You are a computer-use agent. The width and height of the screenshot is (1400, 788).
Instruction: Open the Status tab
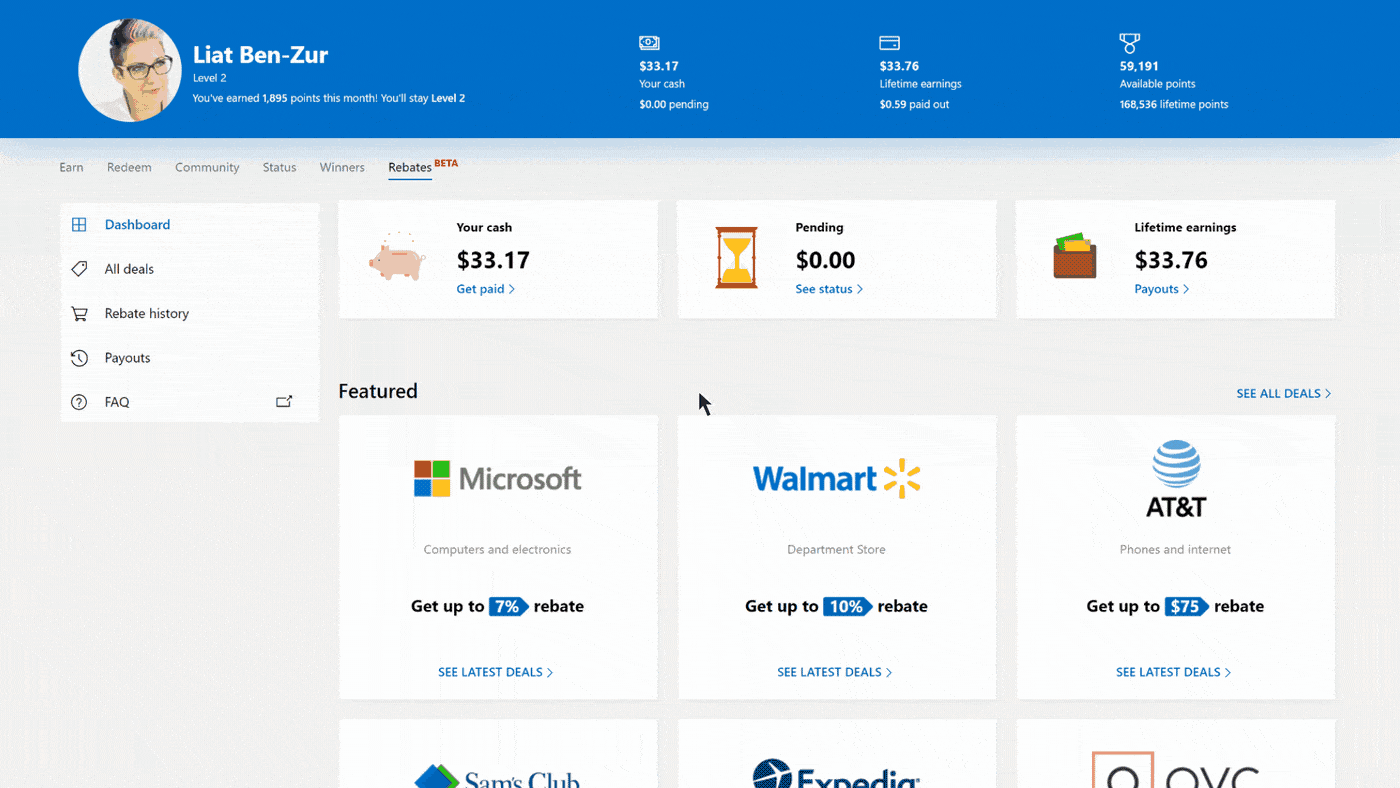coord(279,167)
